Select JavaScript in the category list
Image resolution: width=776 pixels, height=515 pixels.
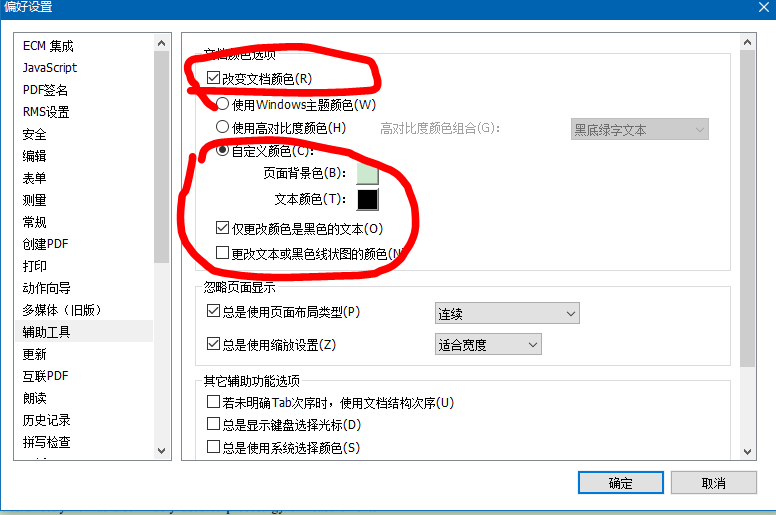point(50,68)
